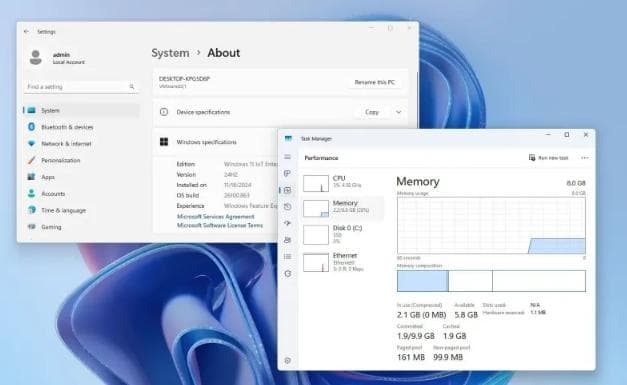
Task: Open Gaming settings category
Action: 81,227
